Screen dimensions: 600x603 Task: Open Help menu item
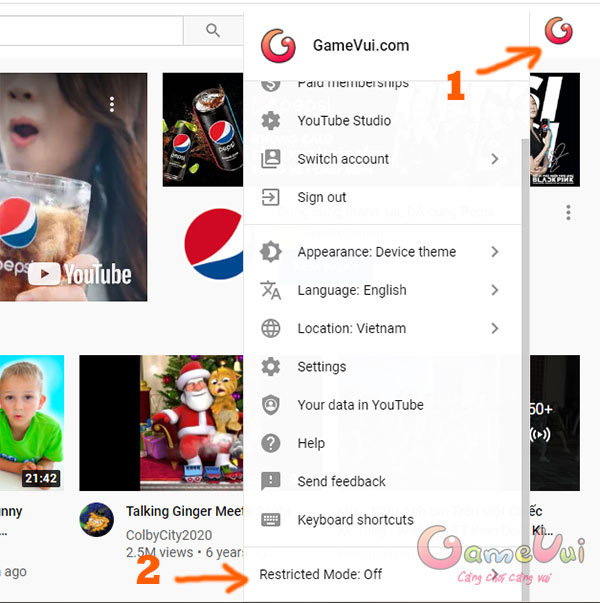coord(383,443)
